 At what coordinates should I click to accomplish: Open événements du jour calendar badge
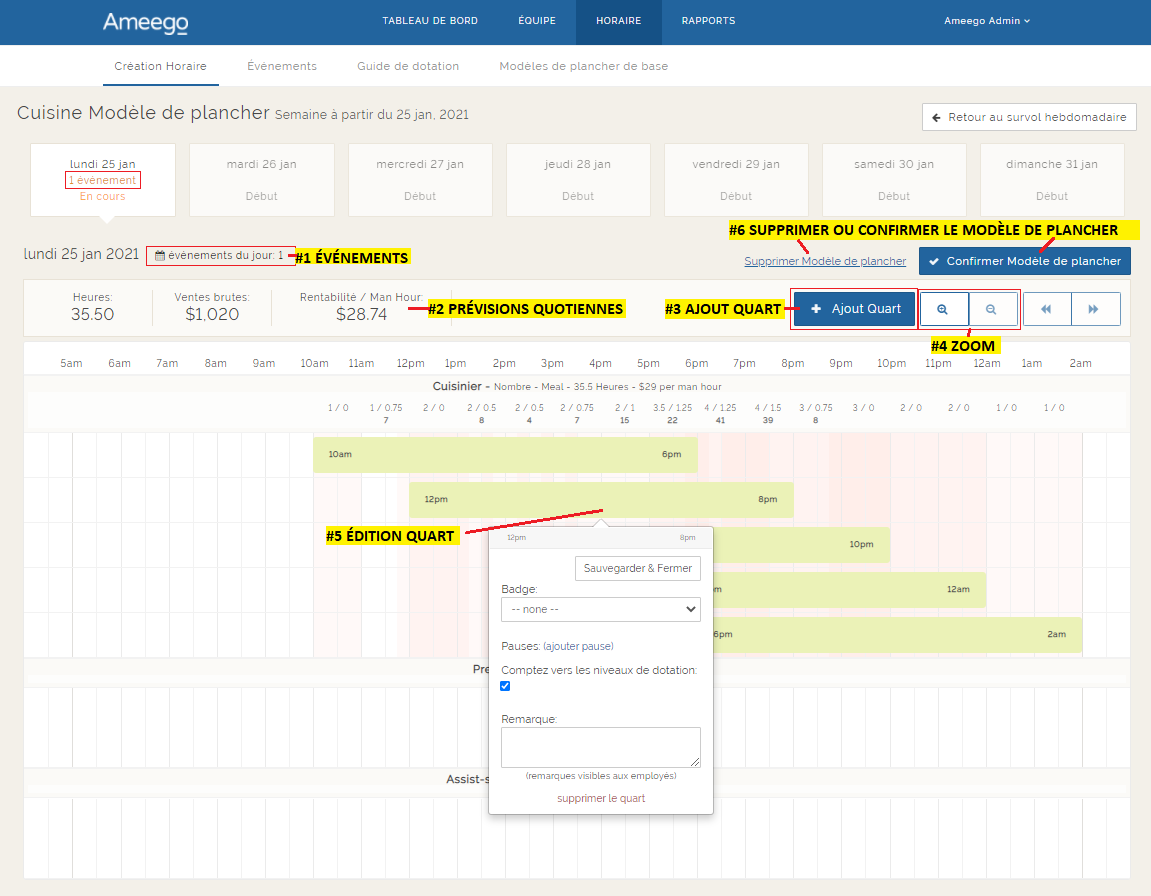[219, 256]
